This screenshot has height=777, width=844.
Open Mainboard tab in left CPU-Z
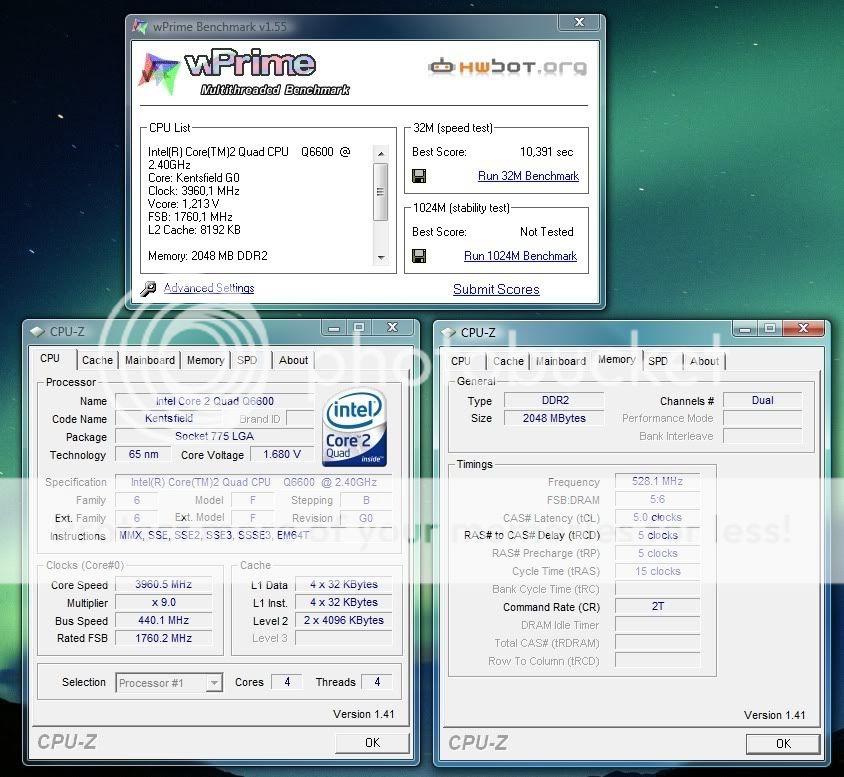point(150,360)
